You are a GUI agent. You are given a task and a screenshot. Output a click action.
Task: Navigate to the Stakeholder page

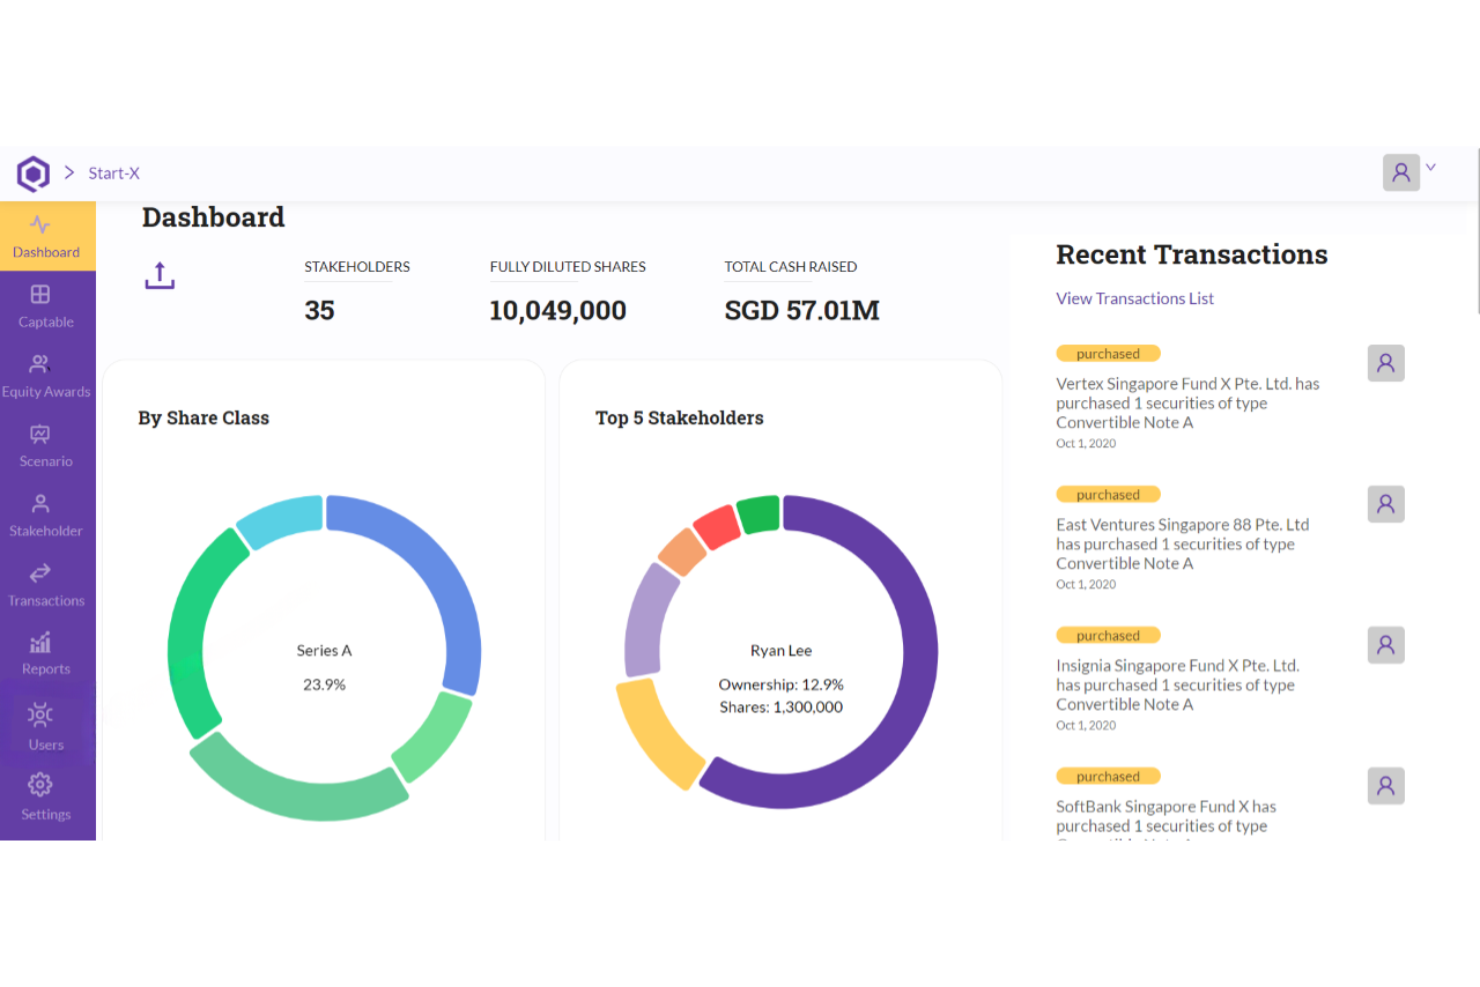46,514
